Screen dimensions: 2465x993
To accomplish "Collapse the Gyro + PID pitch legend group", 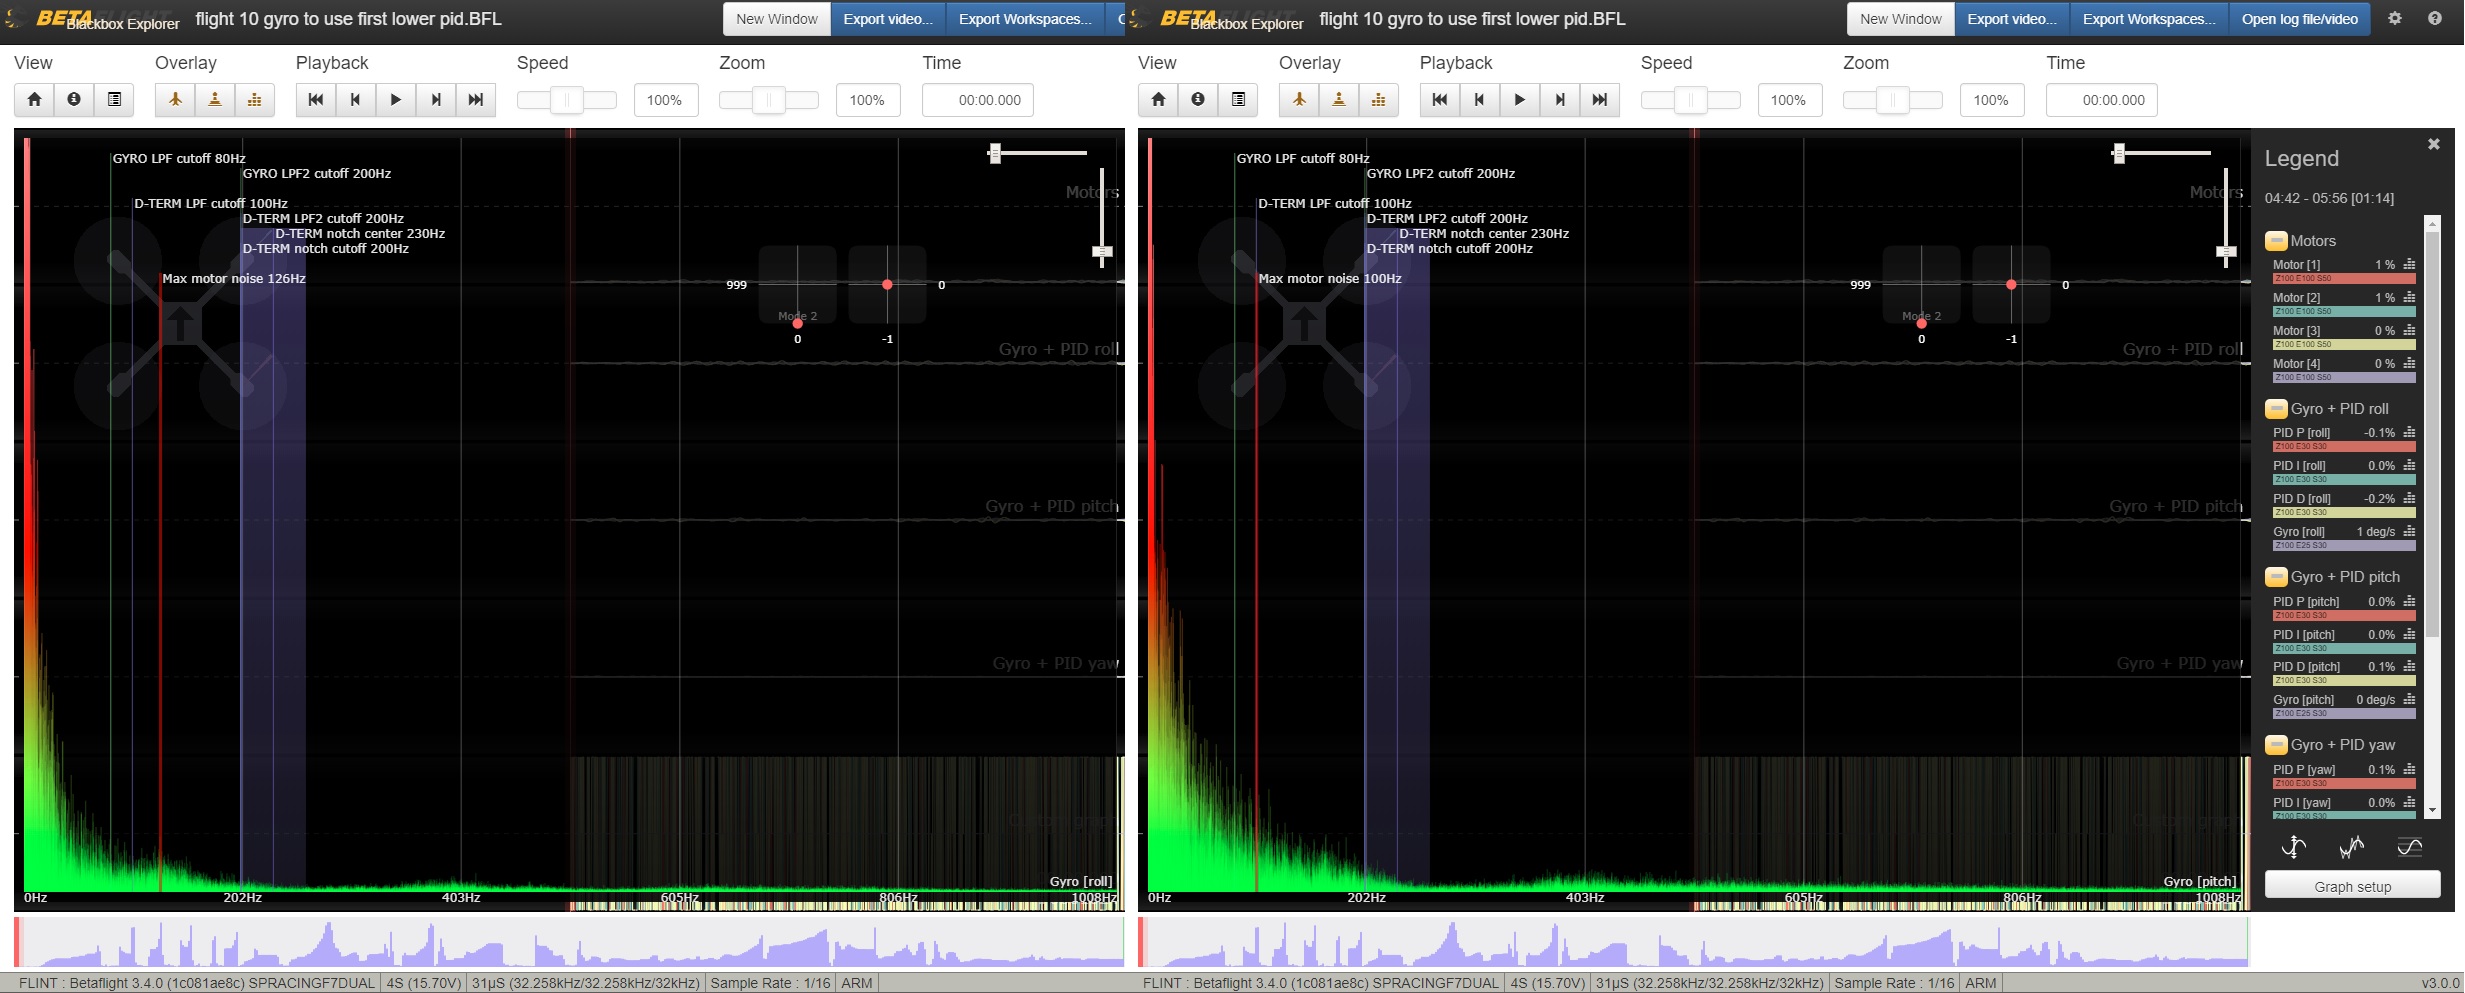I will click(2276, 577).
